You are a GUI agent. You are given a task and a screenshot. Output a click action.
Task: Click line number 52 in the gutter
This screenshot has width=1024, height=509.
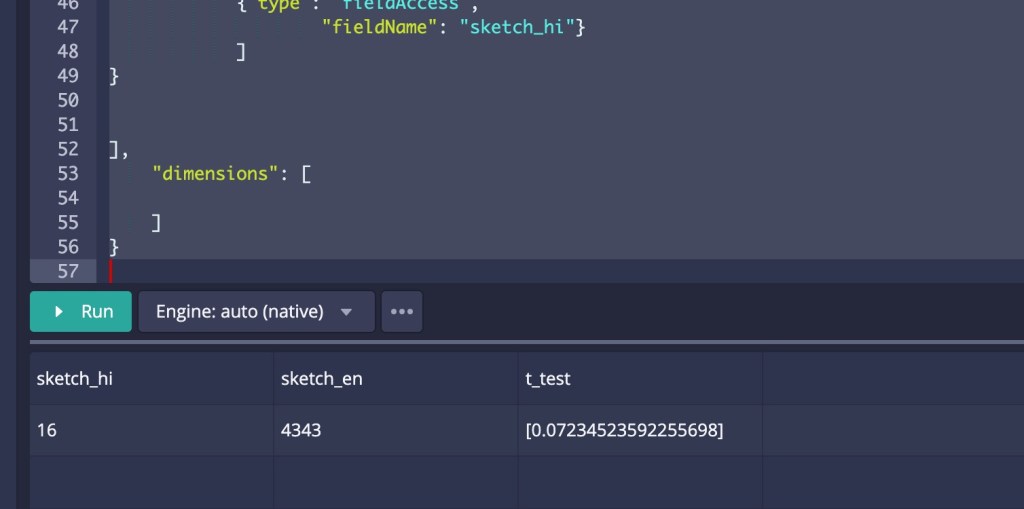tap(68, 149)
